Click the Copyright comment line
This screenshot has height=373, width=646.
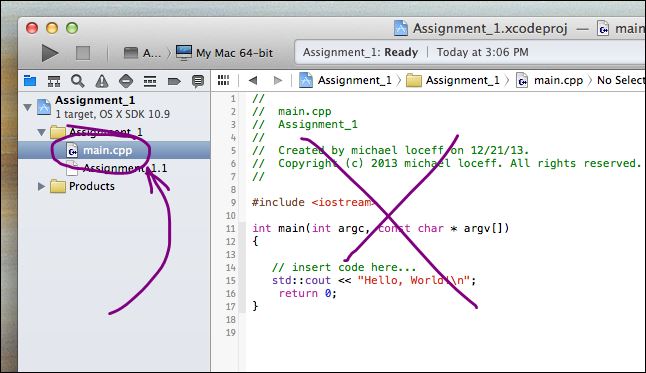pyautogui.click(x=446, y=164)
